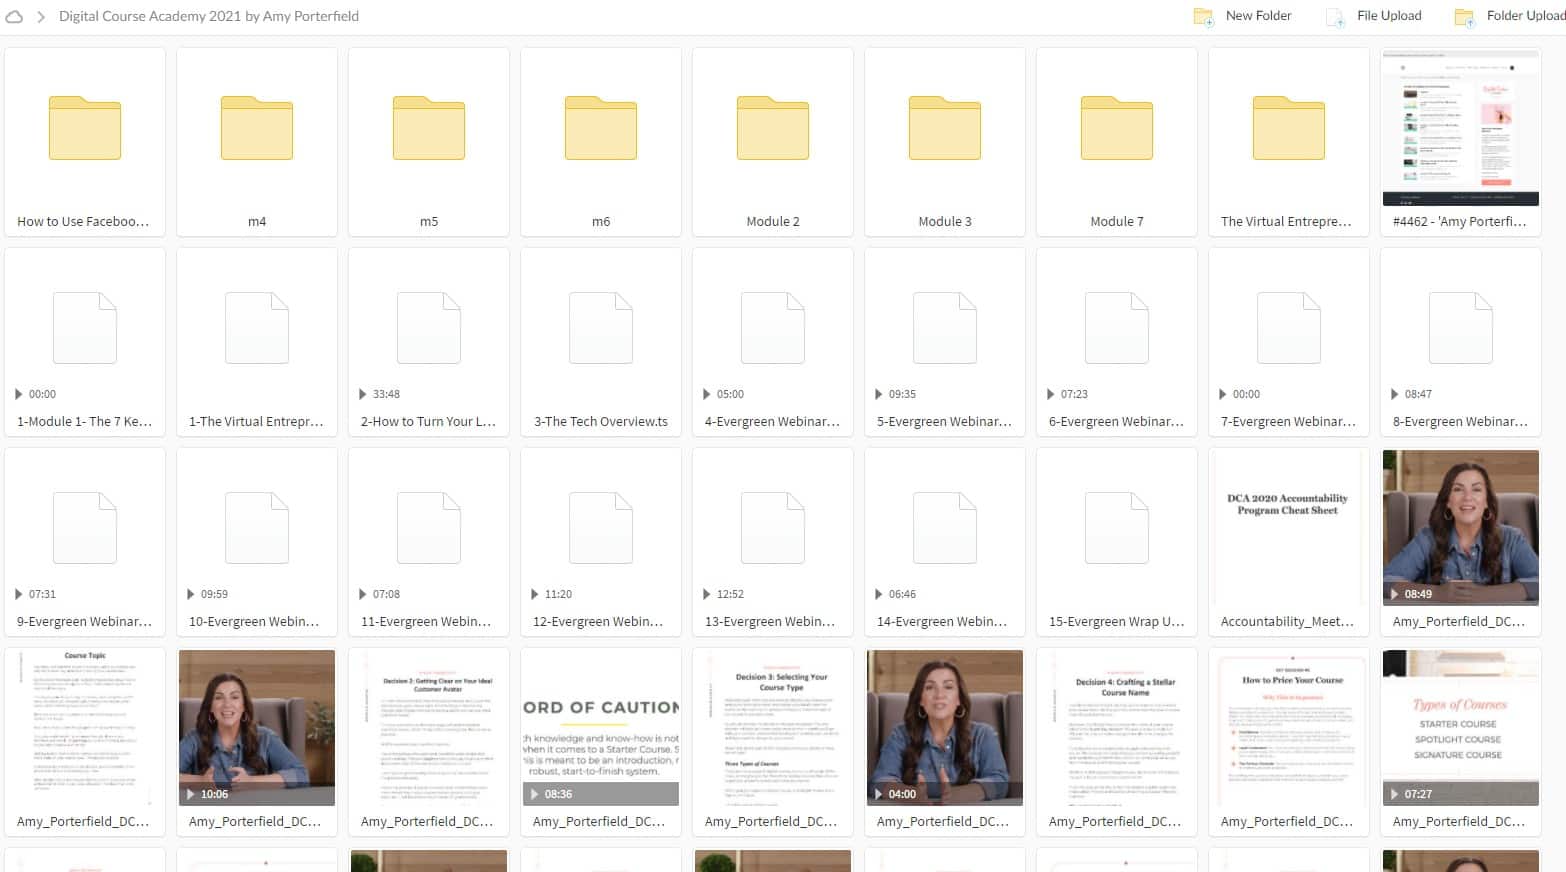Image resolution: width=1566 pixels, height=872 pixels.
Task: Click the 15-Evergreen Wrap U... filename
Action: click(1117, 622)
